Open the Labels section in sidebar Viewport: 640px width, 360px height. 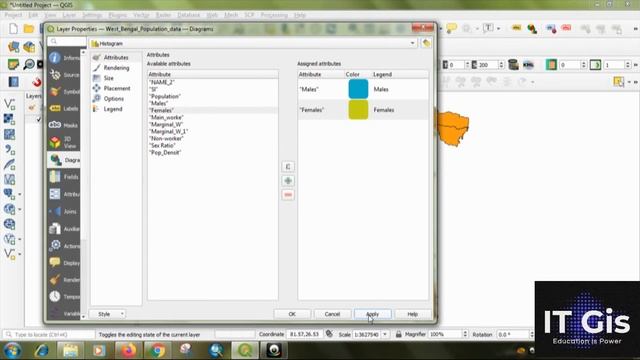pos(64,109)
